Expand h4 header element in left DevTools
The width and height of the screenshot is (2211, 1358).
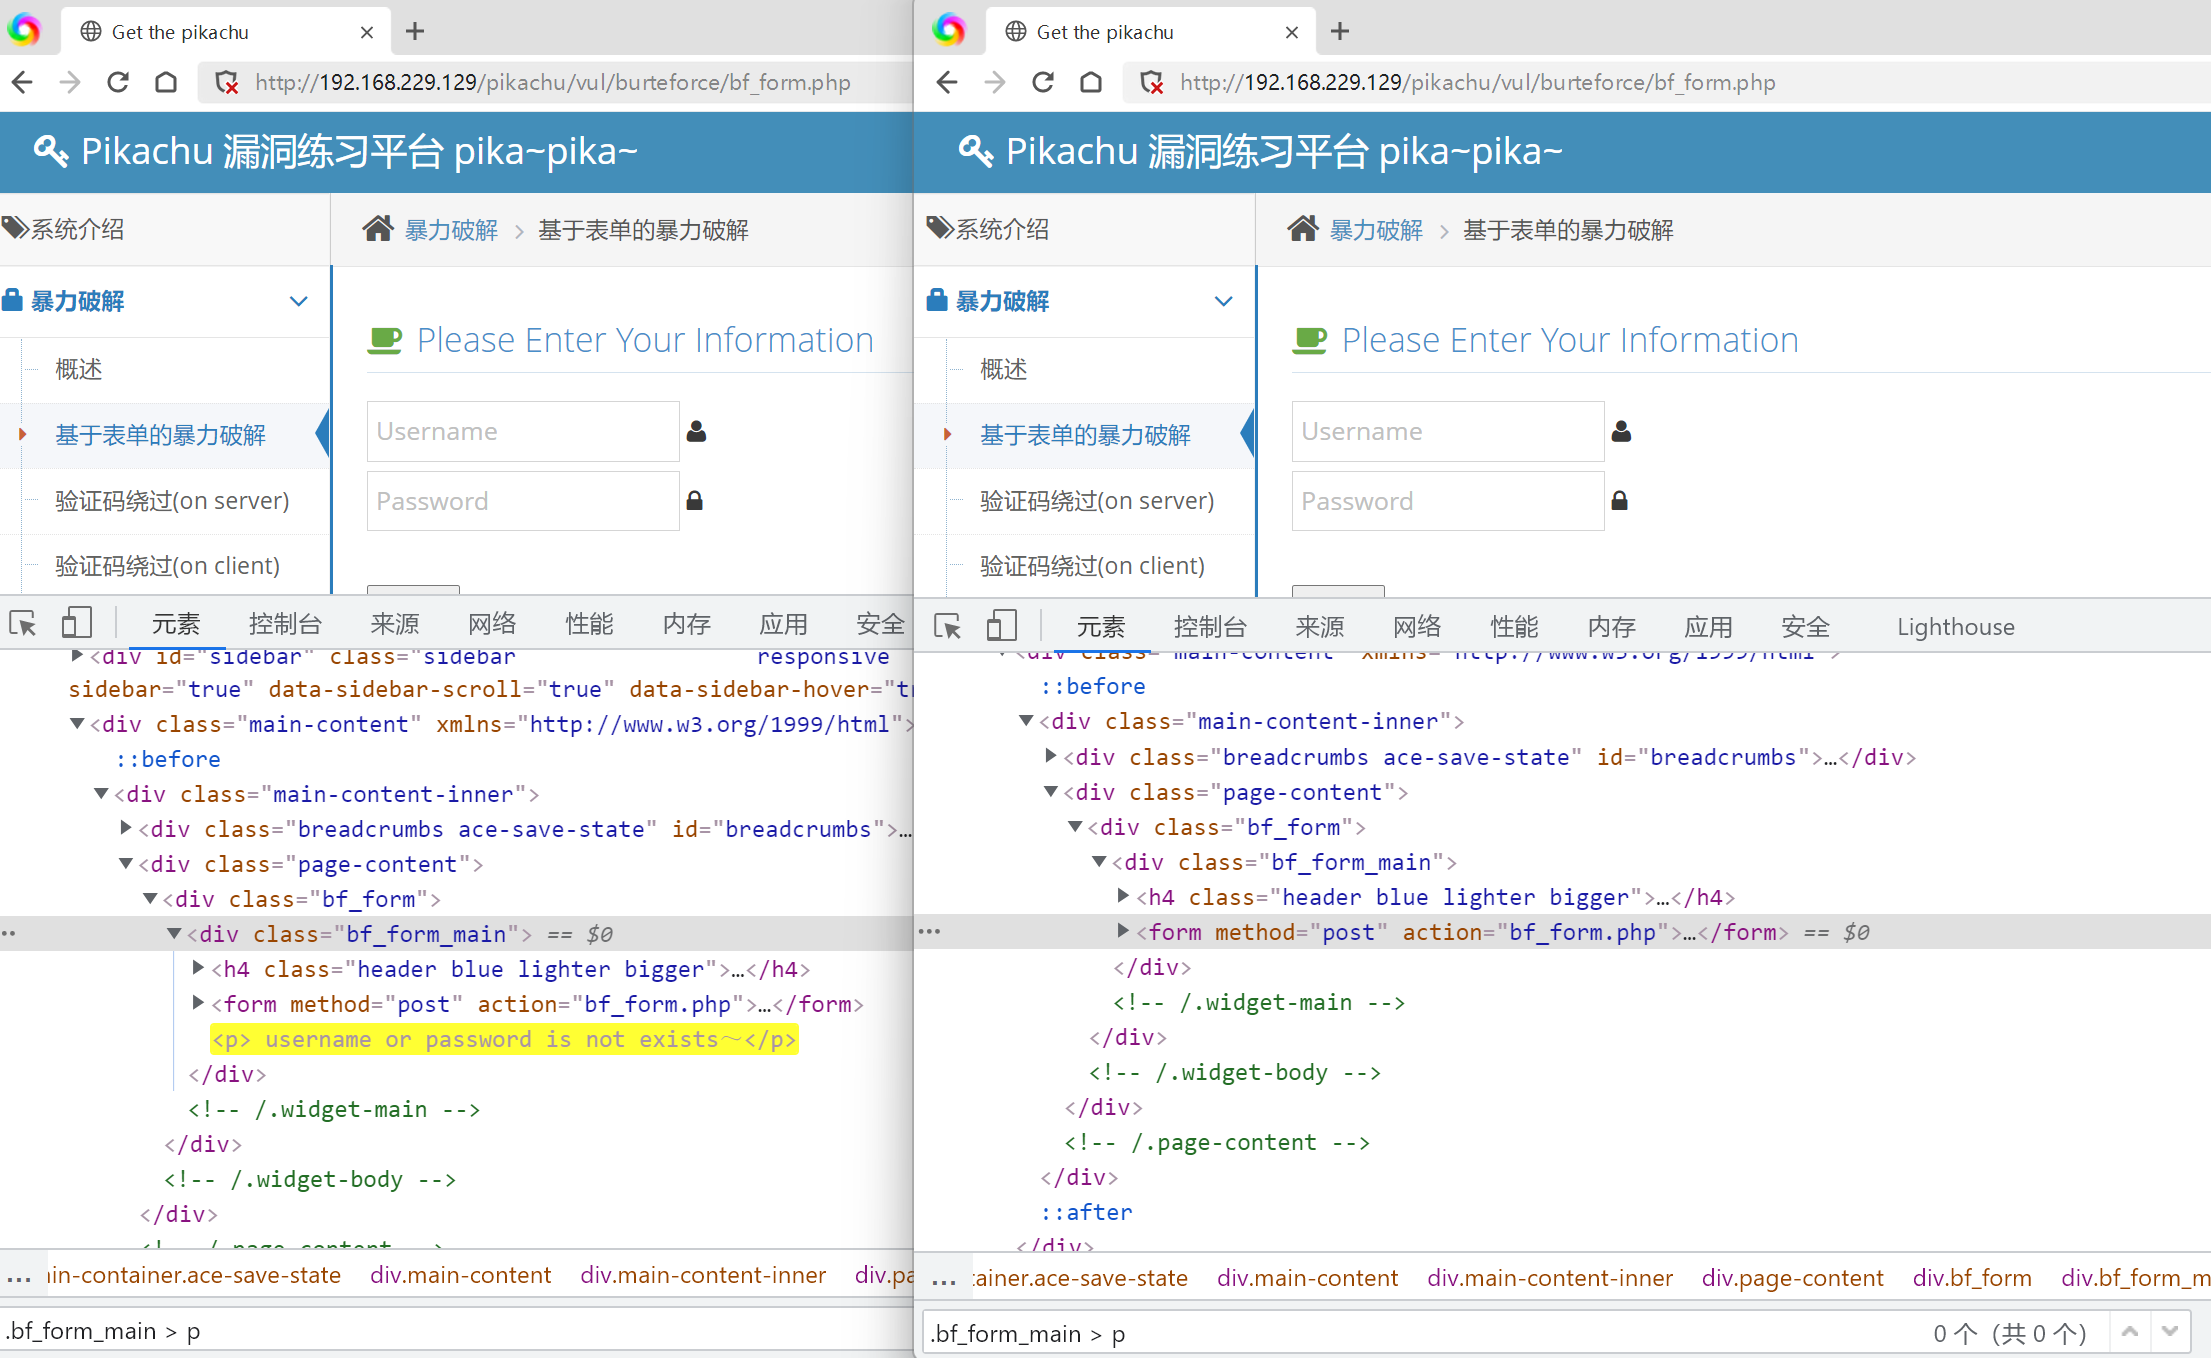coord(198,968)
